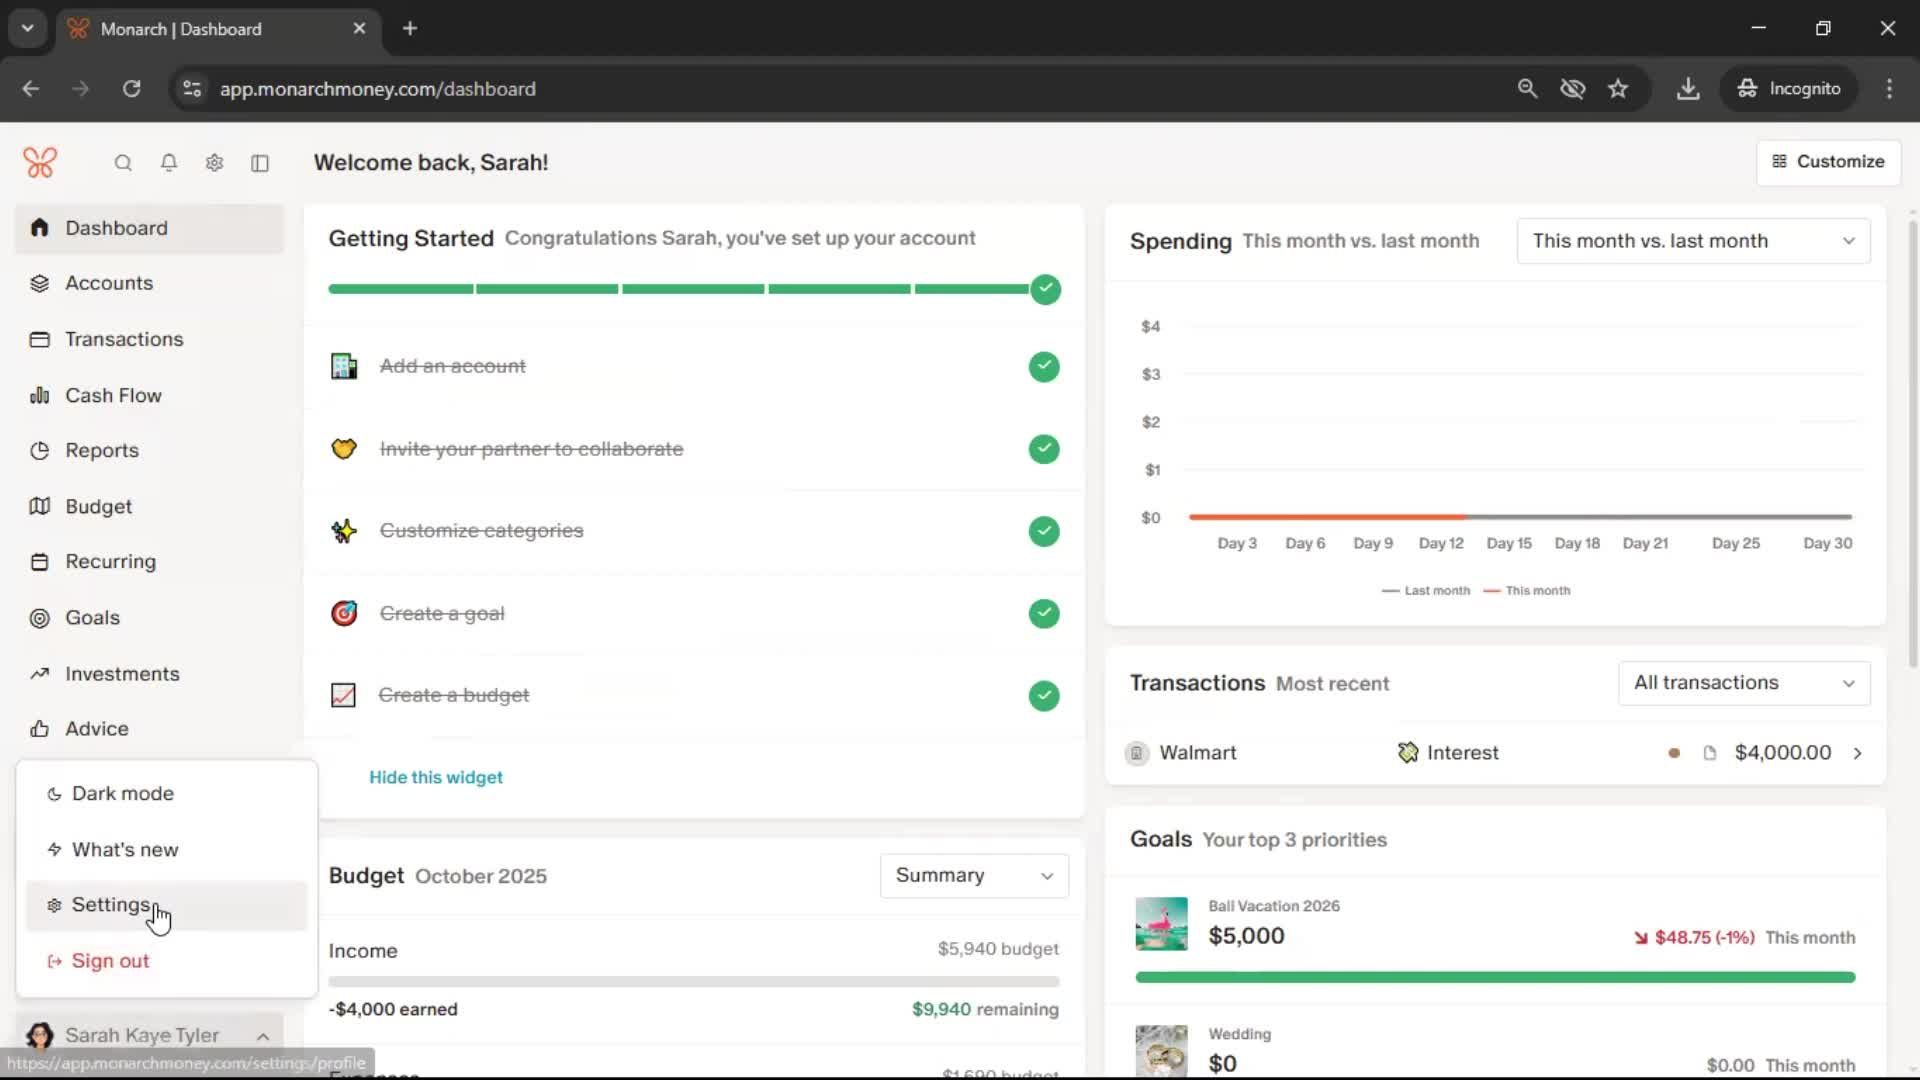The image size is (1920, 1080).
Task: Open search via magnifier icon in sidebar
Action: [x=123, y=163]
